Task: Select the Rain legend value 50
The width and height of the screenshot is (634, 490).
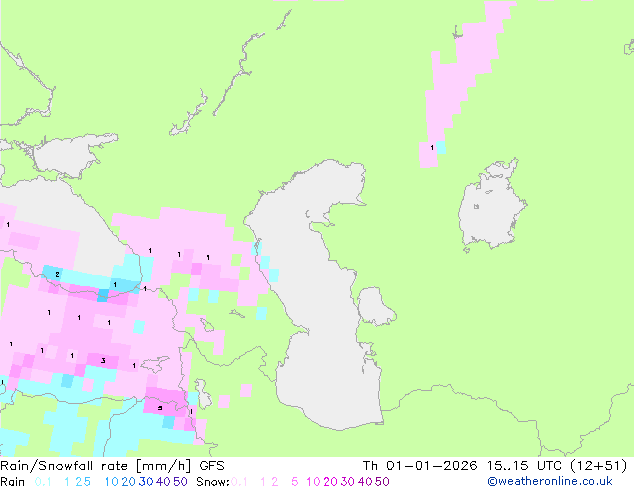Action: (x=180, y=482)
